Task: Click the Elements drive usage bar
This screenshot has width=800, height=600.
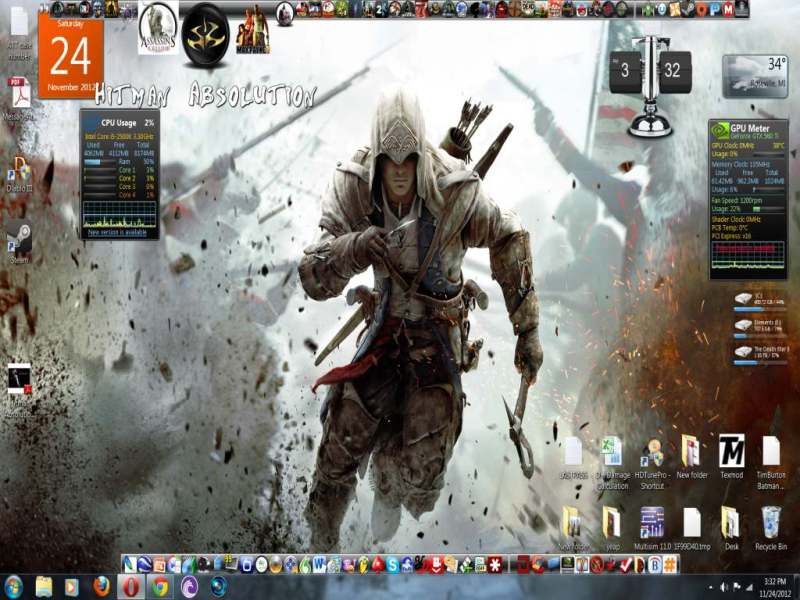Action: point(760,336)
